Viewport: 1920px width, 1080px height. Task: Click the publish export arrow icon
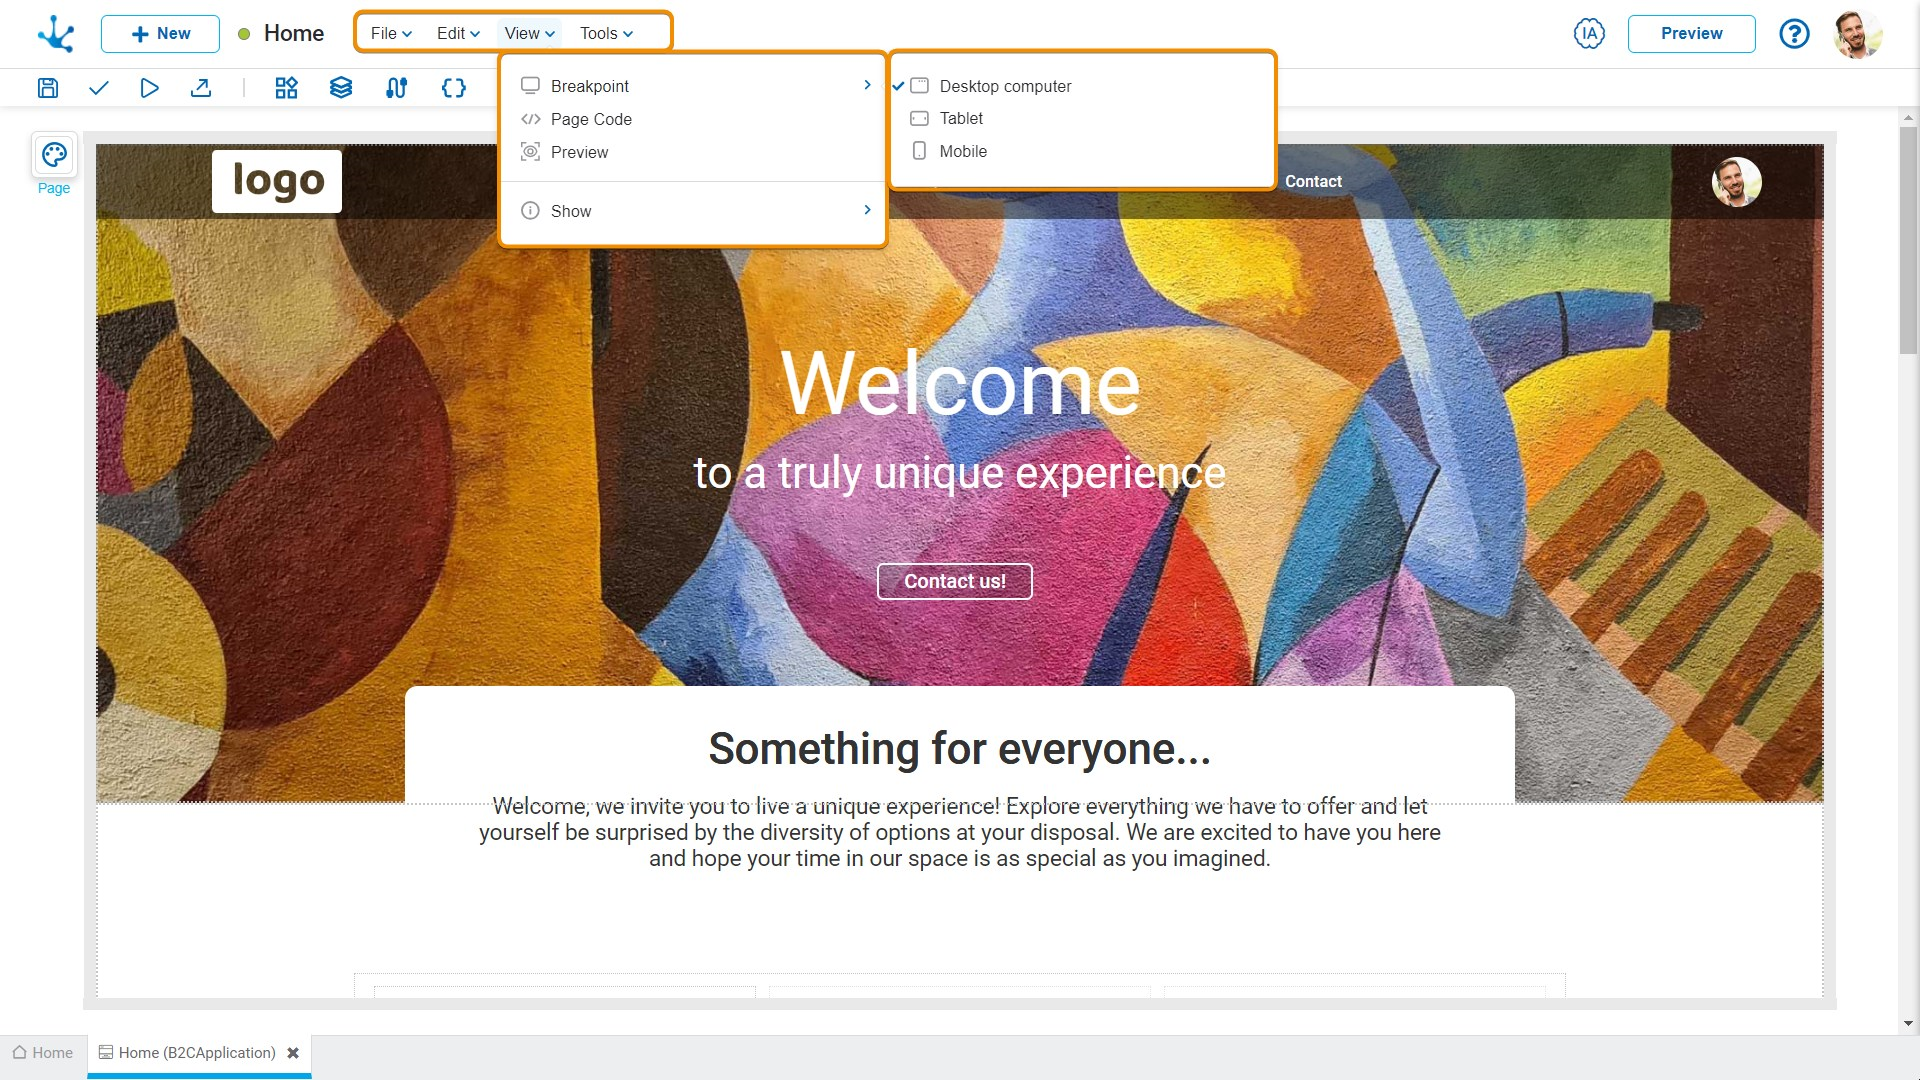pos(201,88)
